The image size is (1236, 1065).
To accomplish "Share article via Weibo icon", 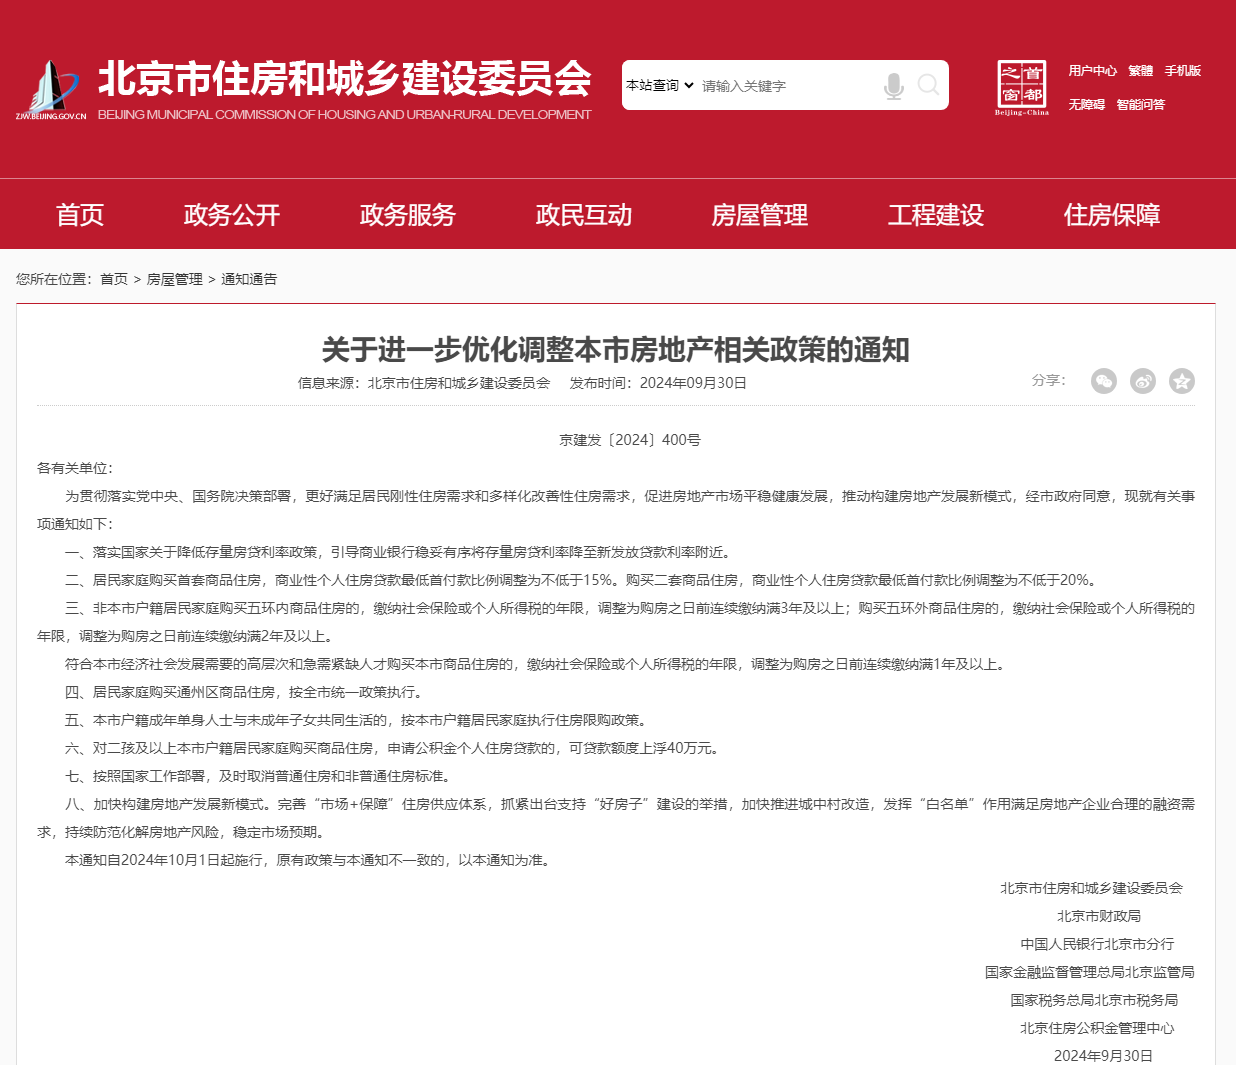I will click(1143, 381).
